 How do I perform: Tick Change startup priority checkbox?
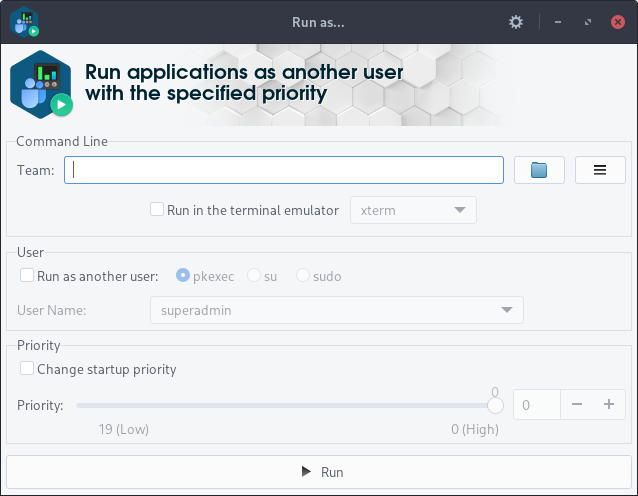27,369
